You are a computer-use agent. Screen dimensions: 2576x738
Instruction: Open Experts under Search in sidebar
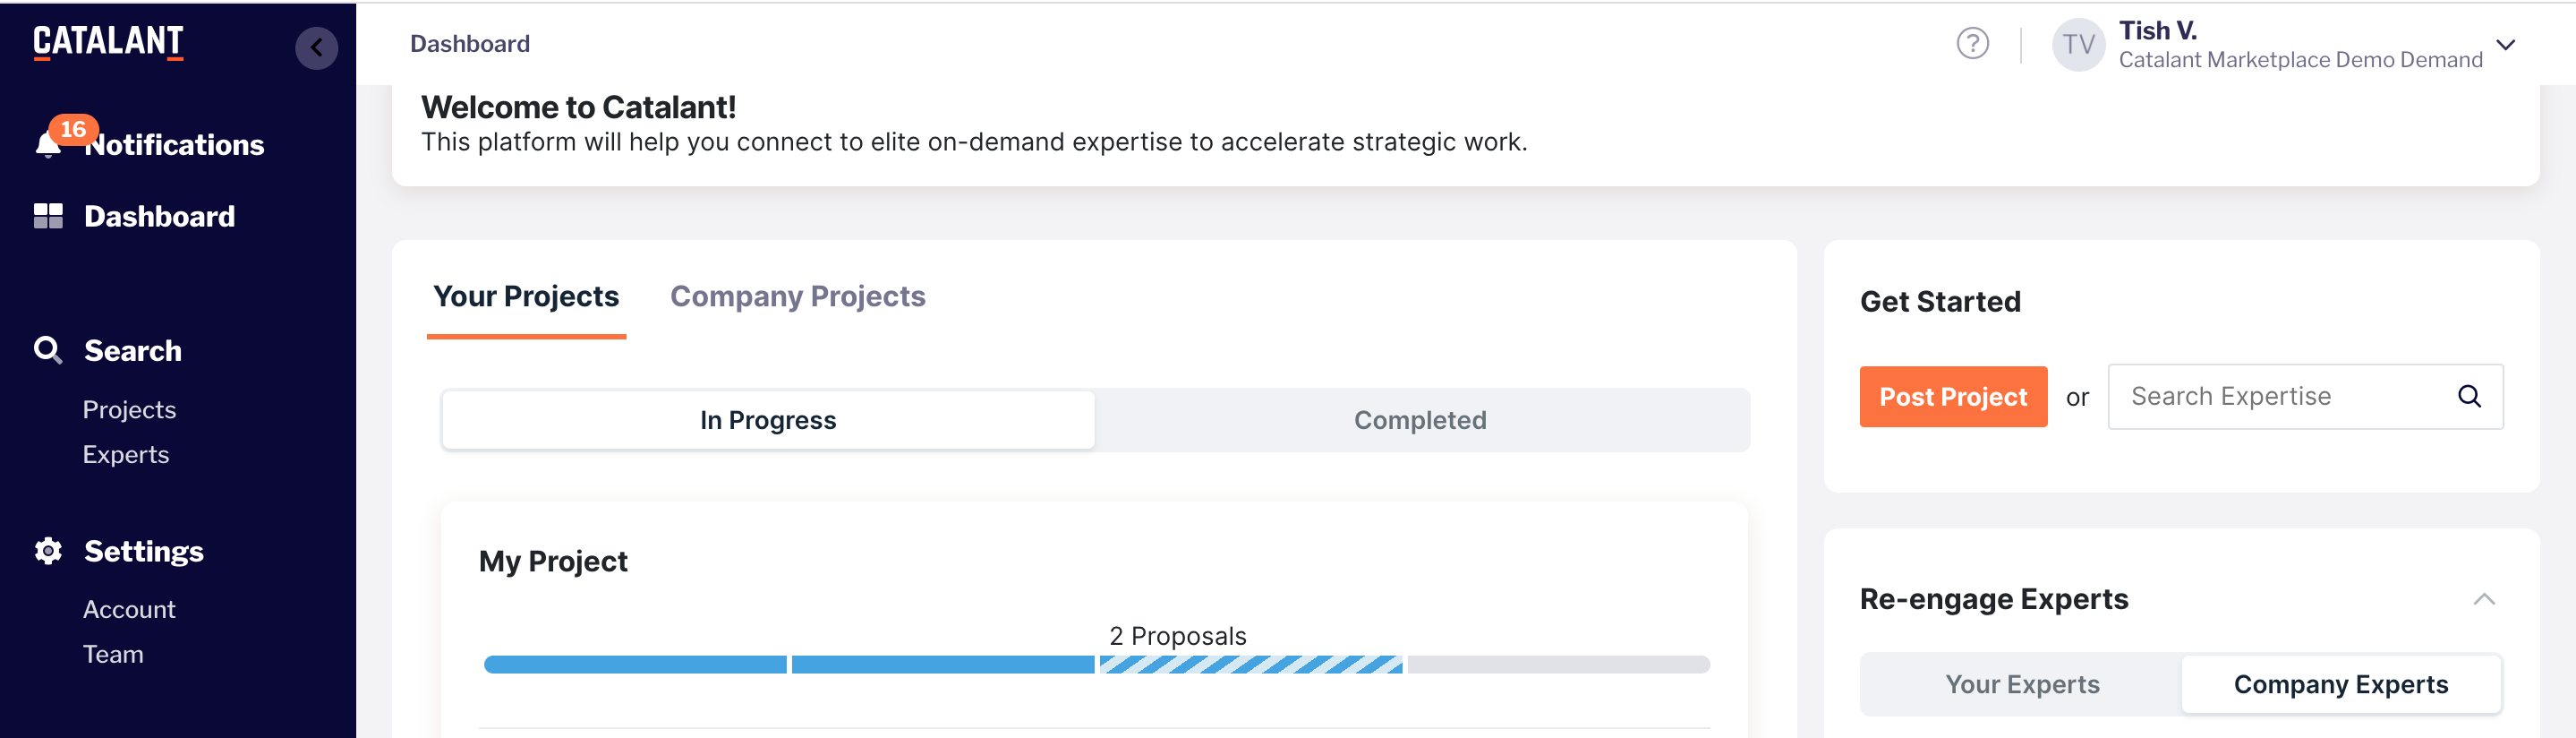(126, 455)
